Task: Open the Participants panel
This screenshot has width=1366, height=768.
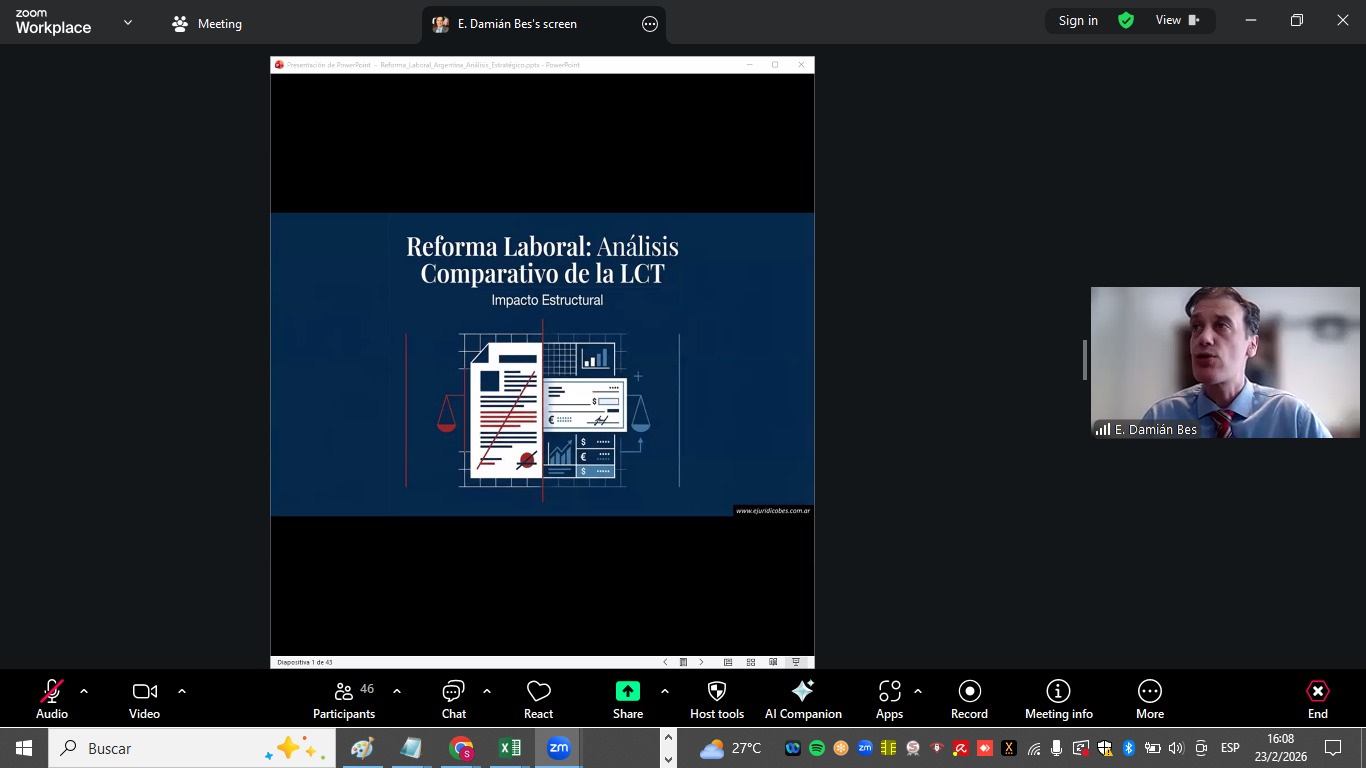Action: pyautogui.click(x=344, y=699)
